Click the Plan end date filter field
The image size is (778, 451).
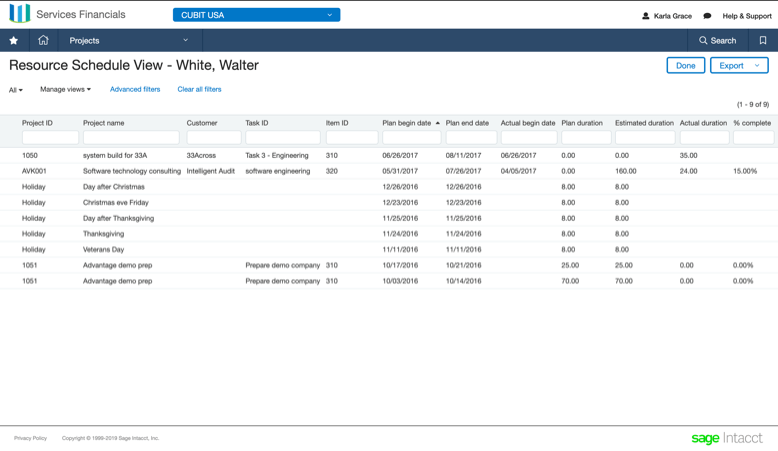(471, 137)
